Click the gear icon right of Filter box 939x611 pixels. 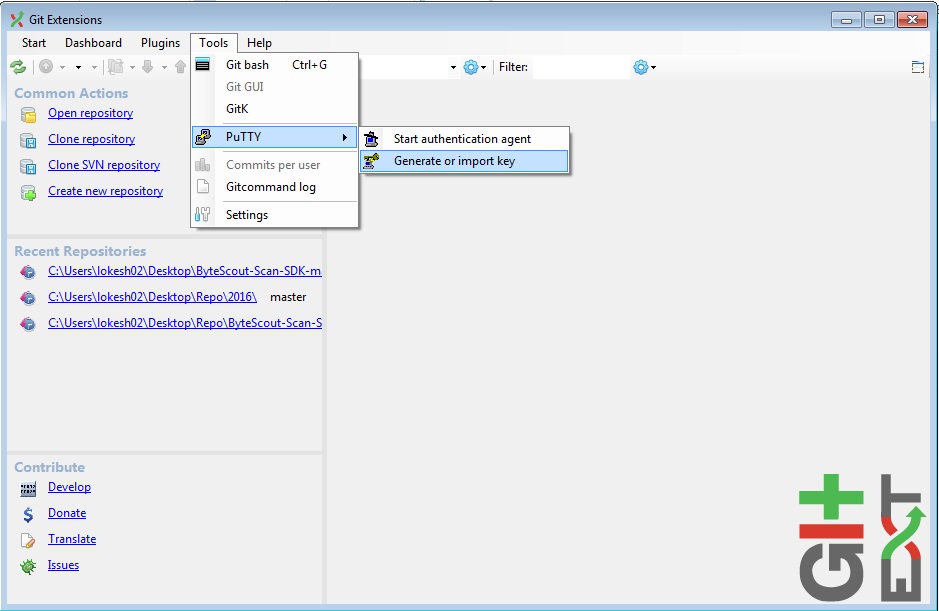(641, 67)
